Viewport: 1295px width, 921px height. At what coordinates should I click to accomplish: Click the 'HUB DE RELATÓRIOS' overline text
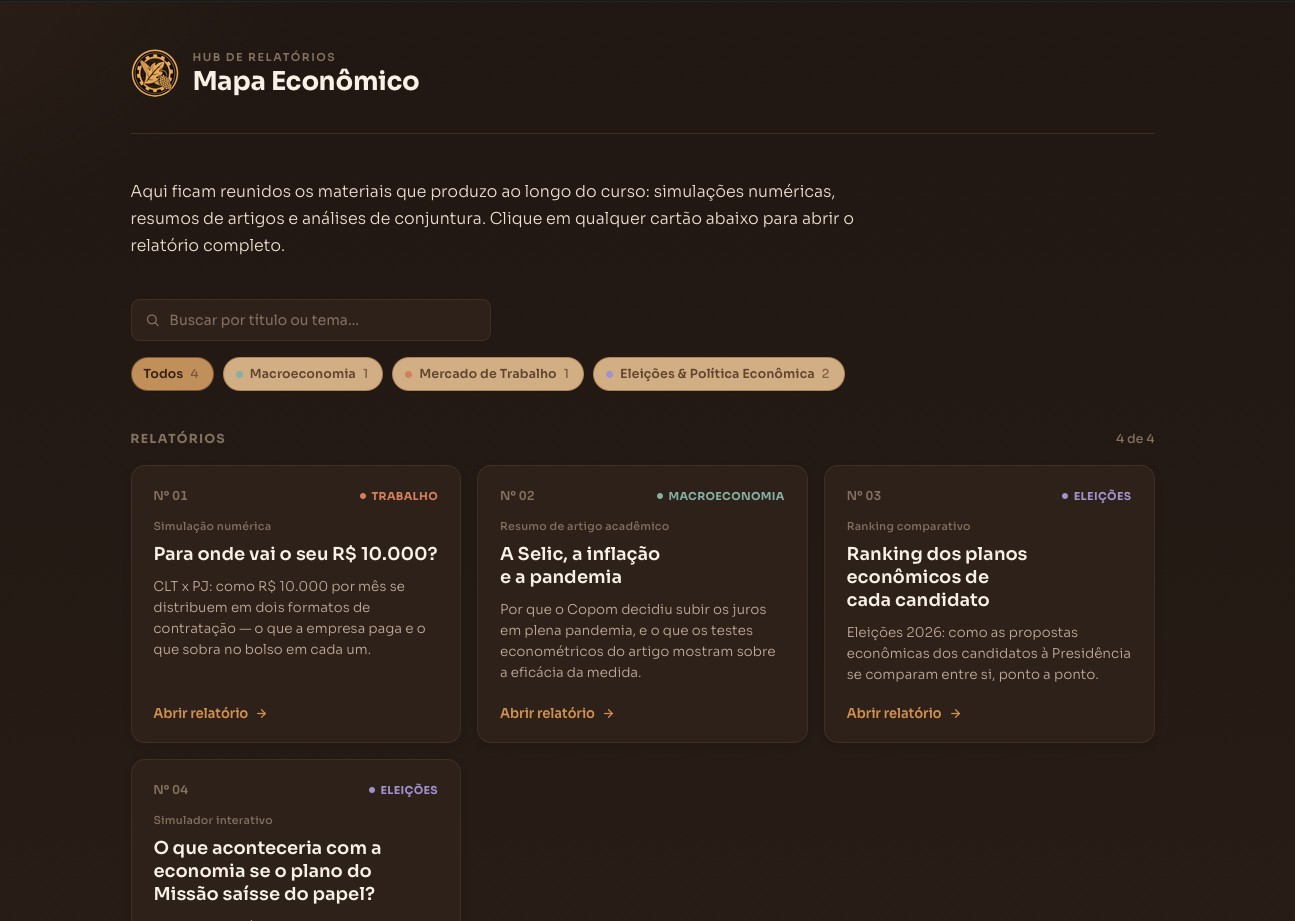tap(264, 57)
